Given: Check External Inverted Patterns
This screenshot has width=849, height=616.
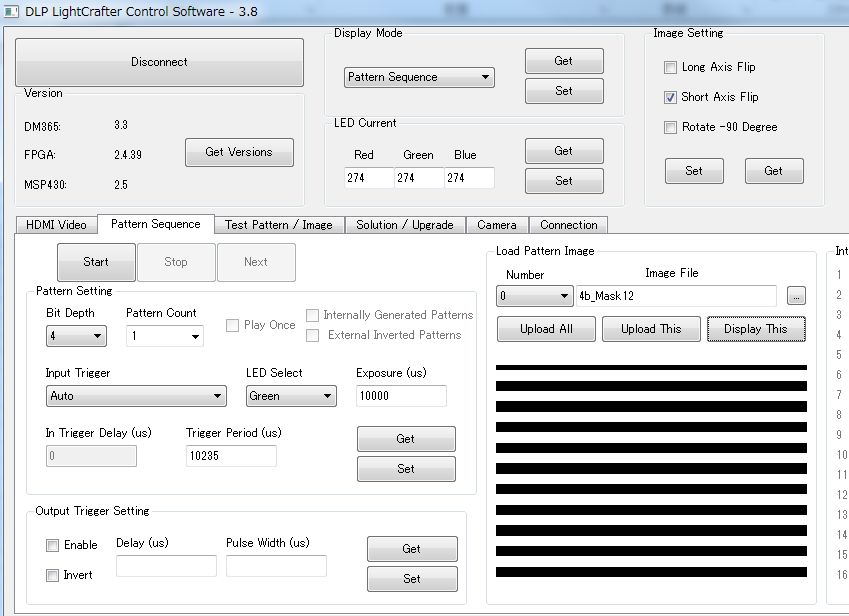Looking at the screenshot, I should [312, 336].
